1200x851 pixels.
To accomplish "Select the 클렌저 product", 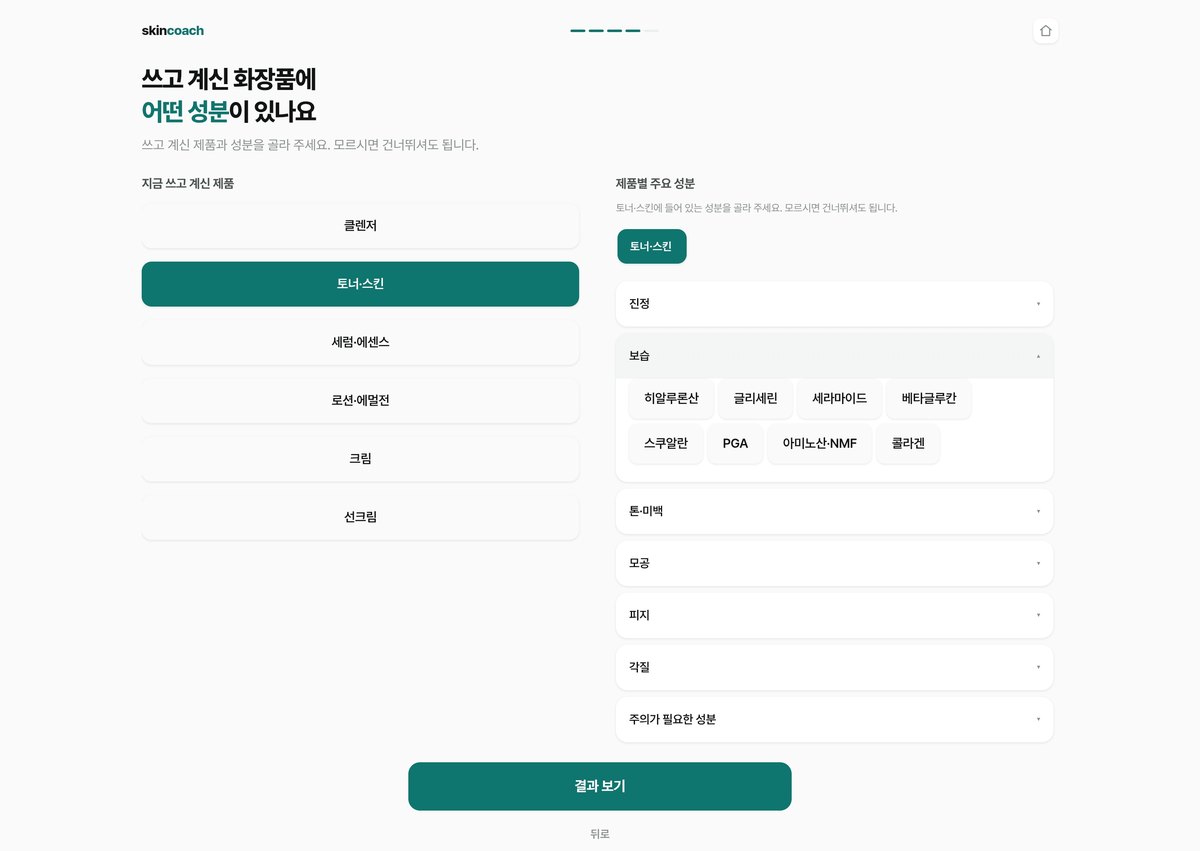I will [x=360, y=226].
